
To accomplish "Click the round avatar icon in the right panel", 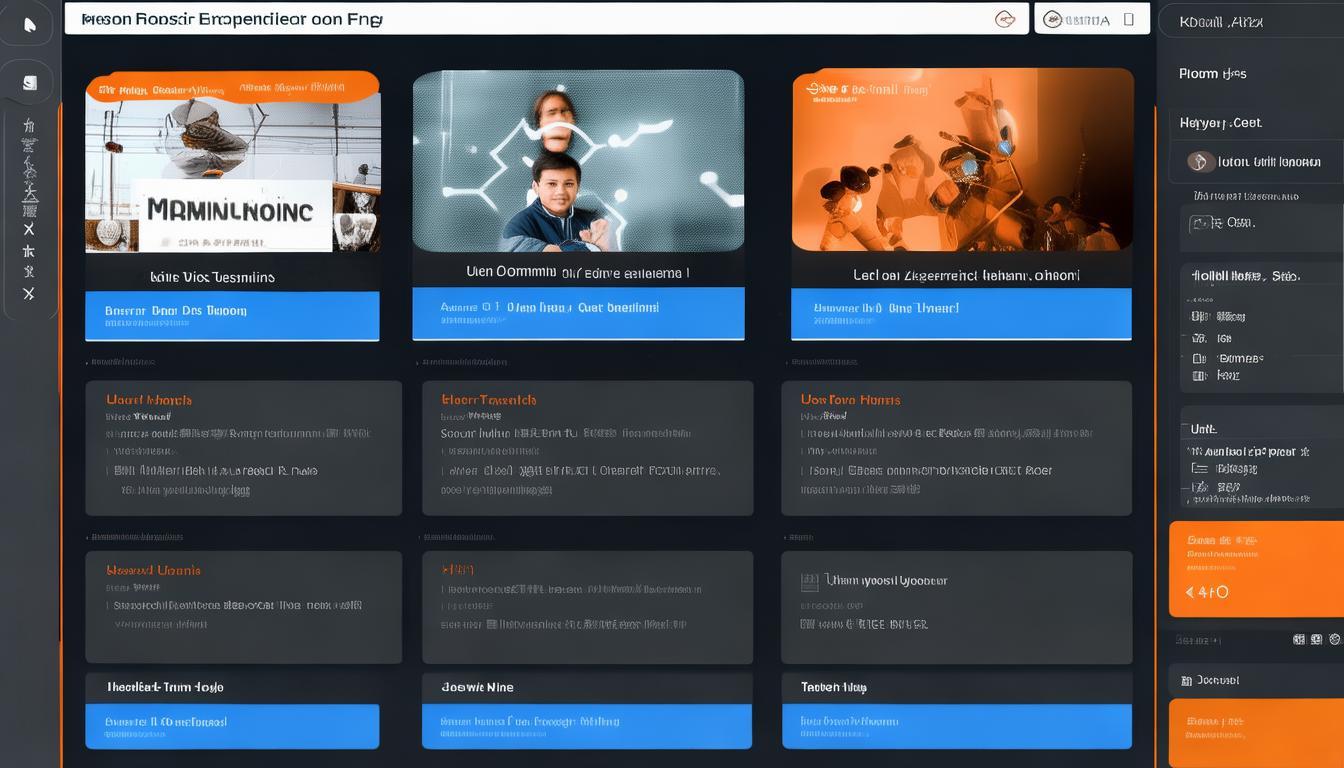I will 1200,161.
